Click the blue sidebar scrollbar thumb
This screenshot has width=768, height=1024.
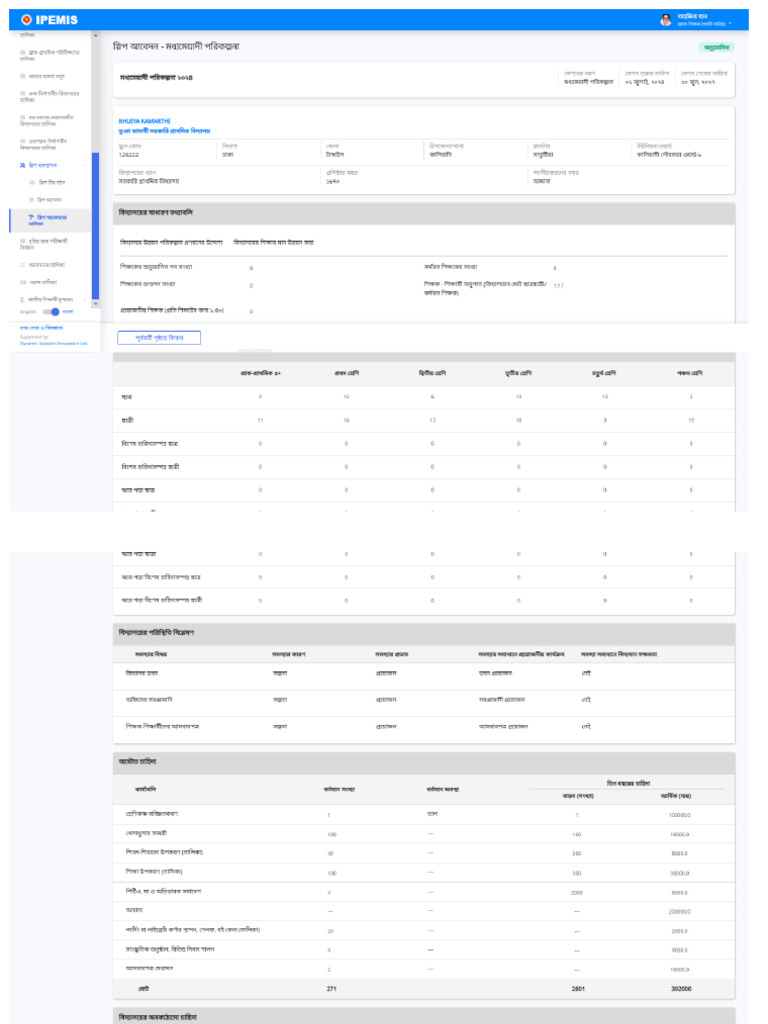(96, 226)
